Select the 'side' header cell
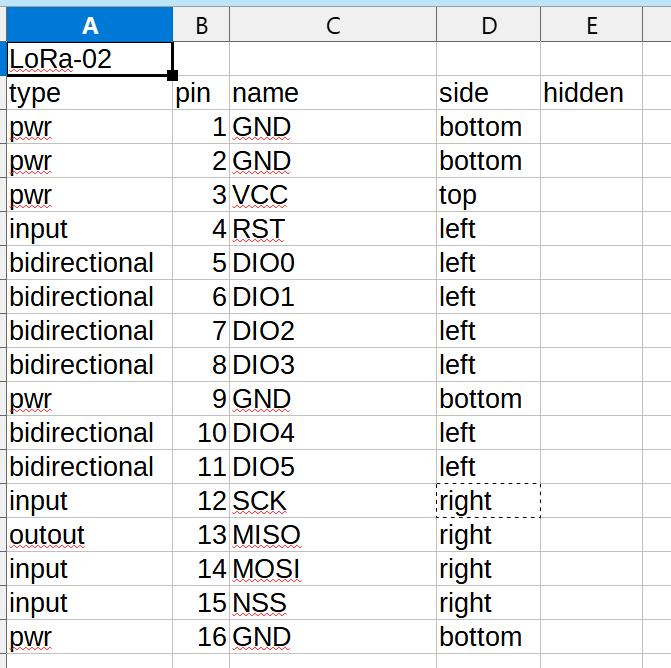This screenshot has height=668, width=671. point(489,93)
